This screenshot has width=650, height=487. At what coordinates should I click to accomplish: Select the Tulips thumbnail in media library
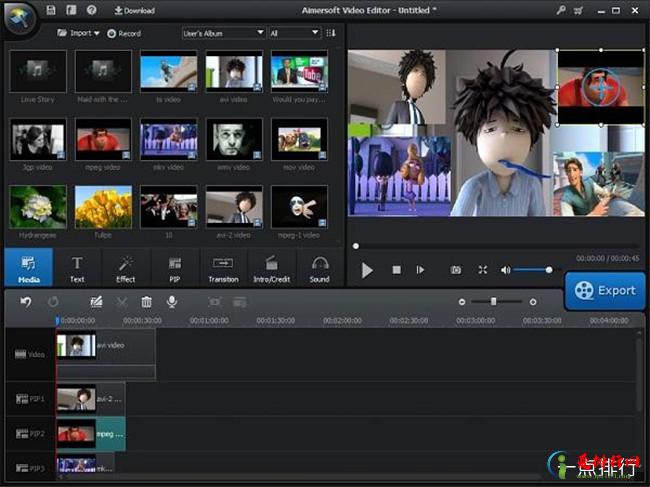click(x=103, y=205)
